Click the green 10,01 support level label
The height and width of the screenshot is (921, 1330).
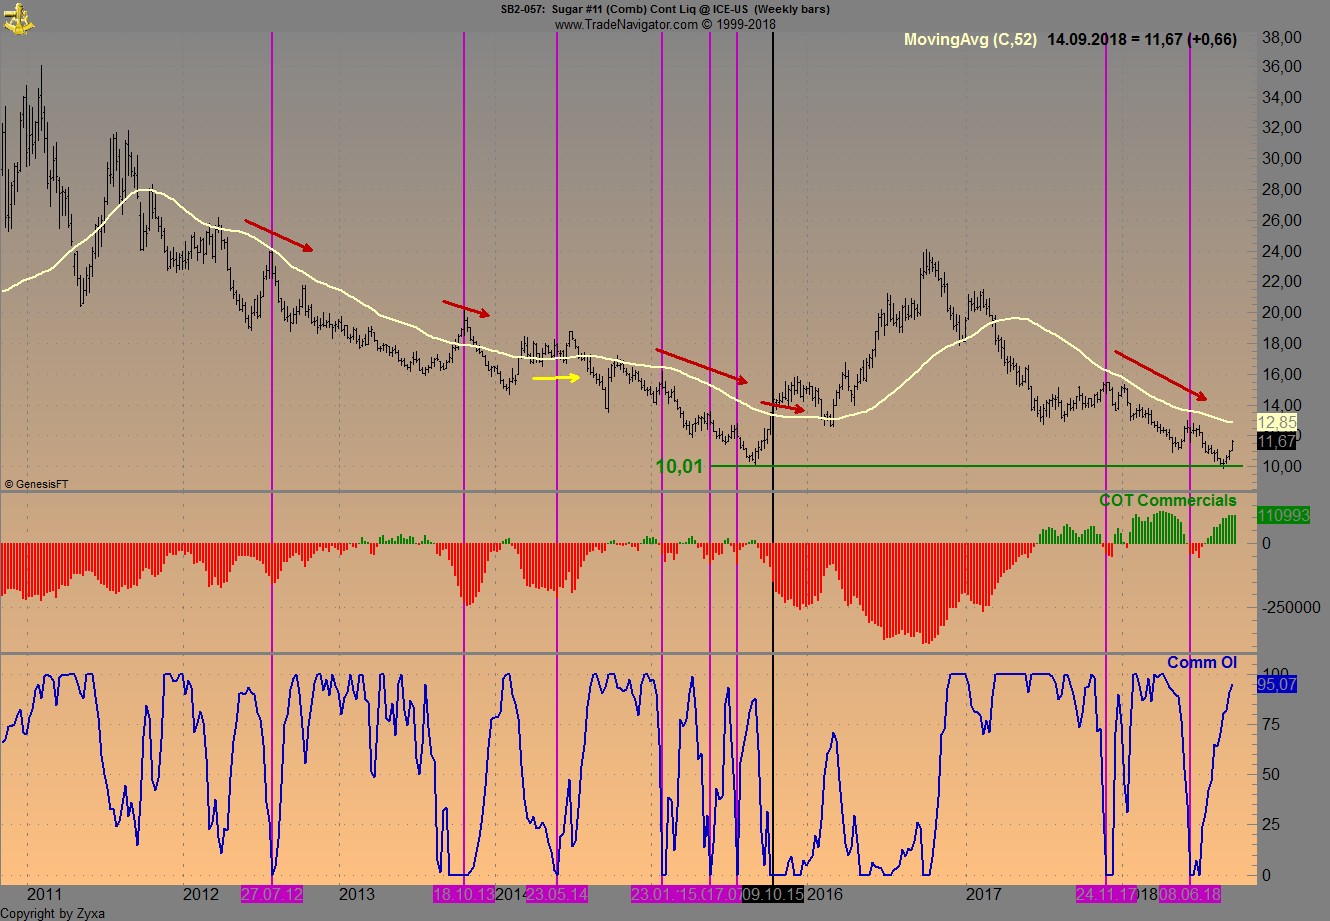point(679,466)
